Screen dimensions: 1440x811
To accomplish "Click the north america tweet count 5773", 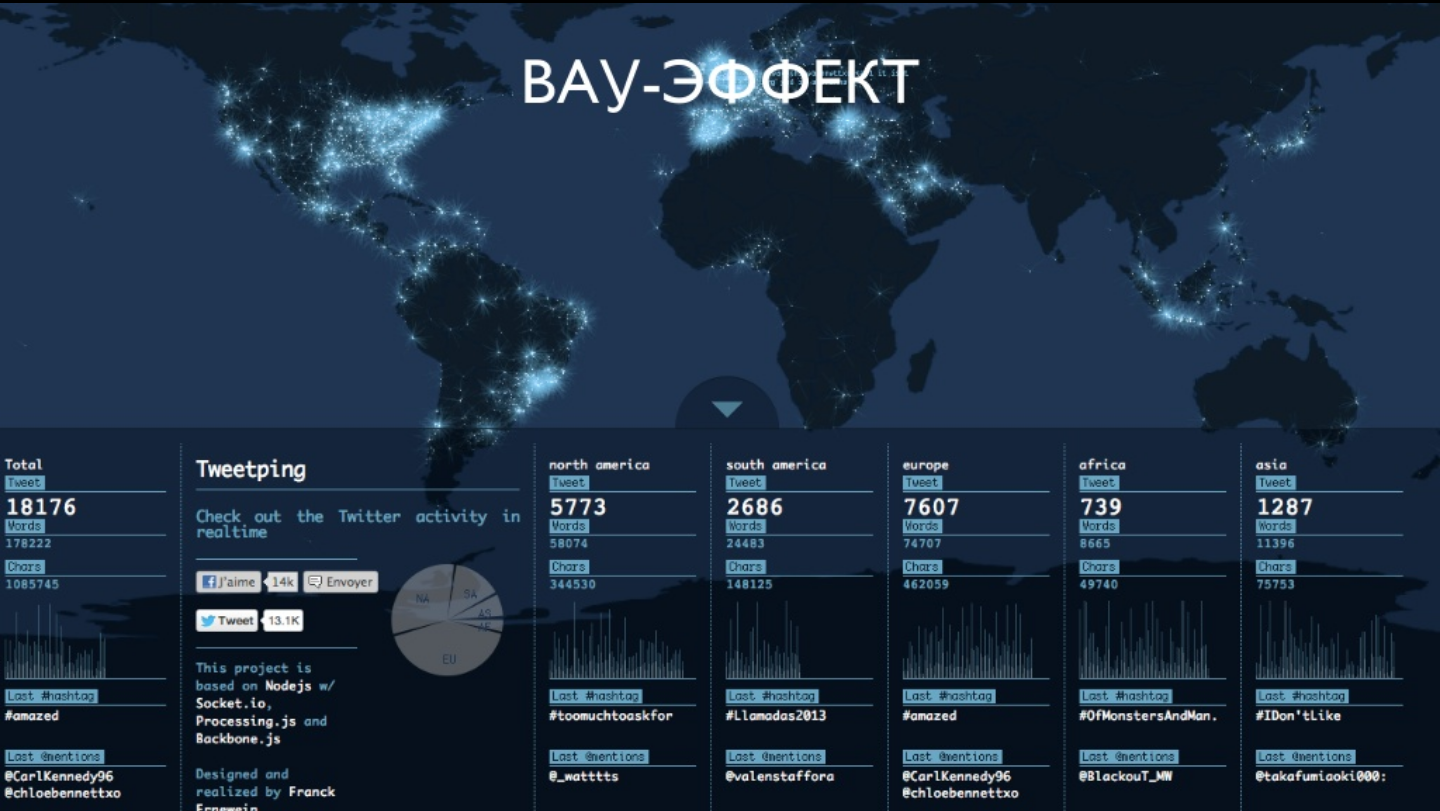I will coord(578,507).
